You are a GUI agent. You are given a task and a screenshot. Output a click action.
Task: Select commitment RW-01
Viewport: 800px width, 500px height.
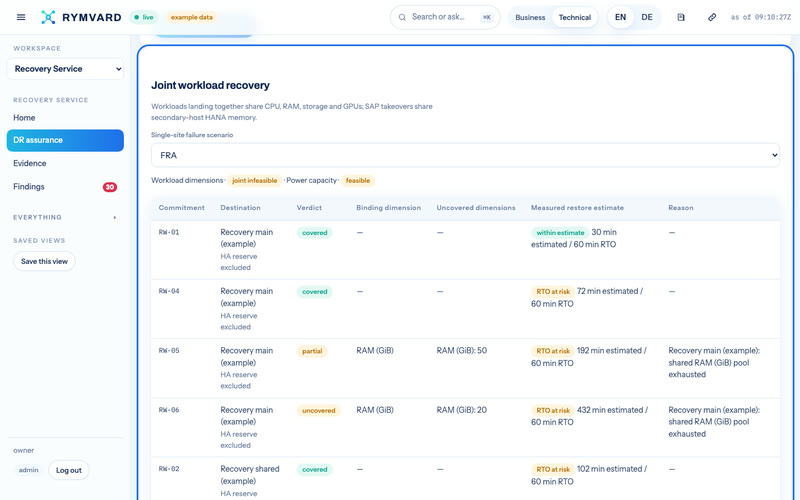pos(169,232)
